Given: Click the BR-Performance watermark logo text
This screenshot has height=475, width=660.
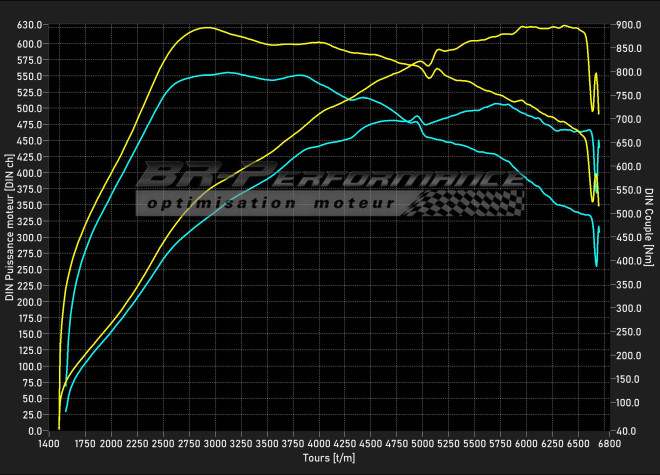Looking at the screenshot, I should coord(330,176).
